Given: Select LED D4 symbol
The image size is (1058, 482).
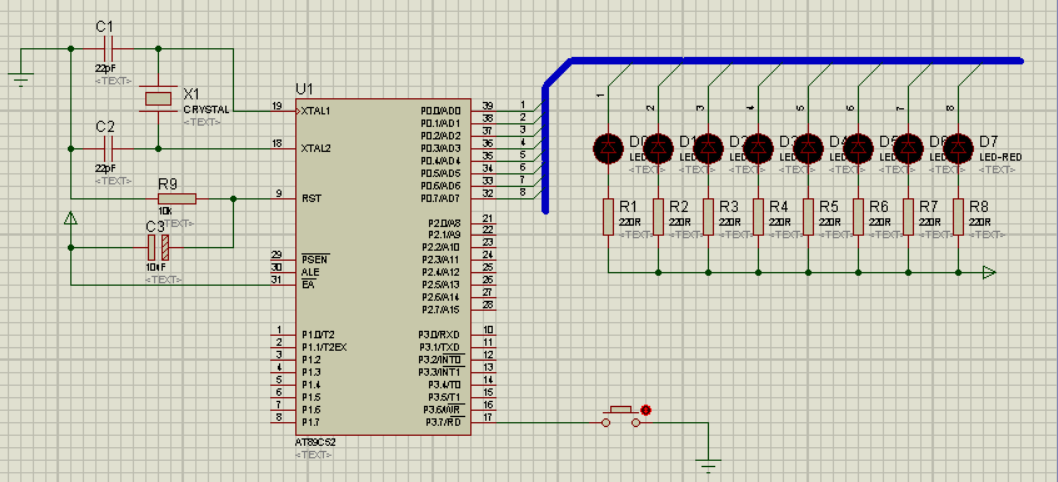Looking at the screenshot, I should tap(808, 149).
